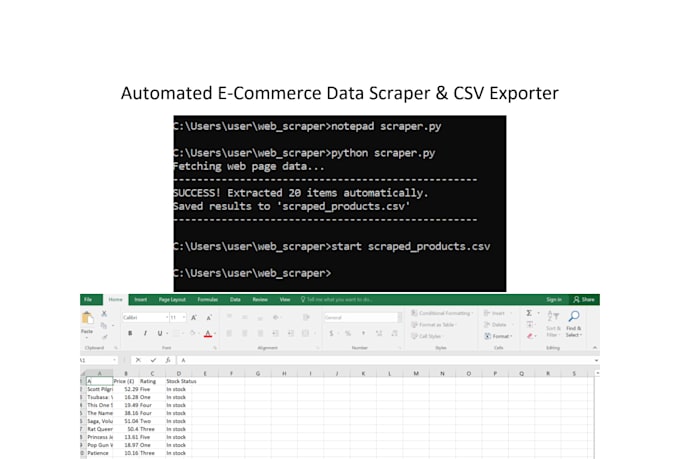The width and height of the screenshot is (680, 459).
Task: Click Sign in on Excel title bar
Action: pos(554,300)
